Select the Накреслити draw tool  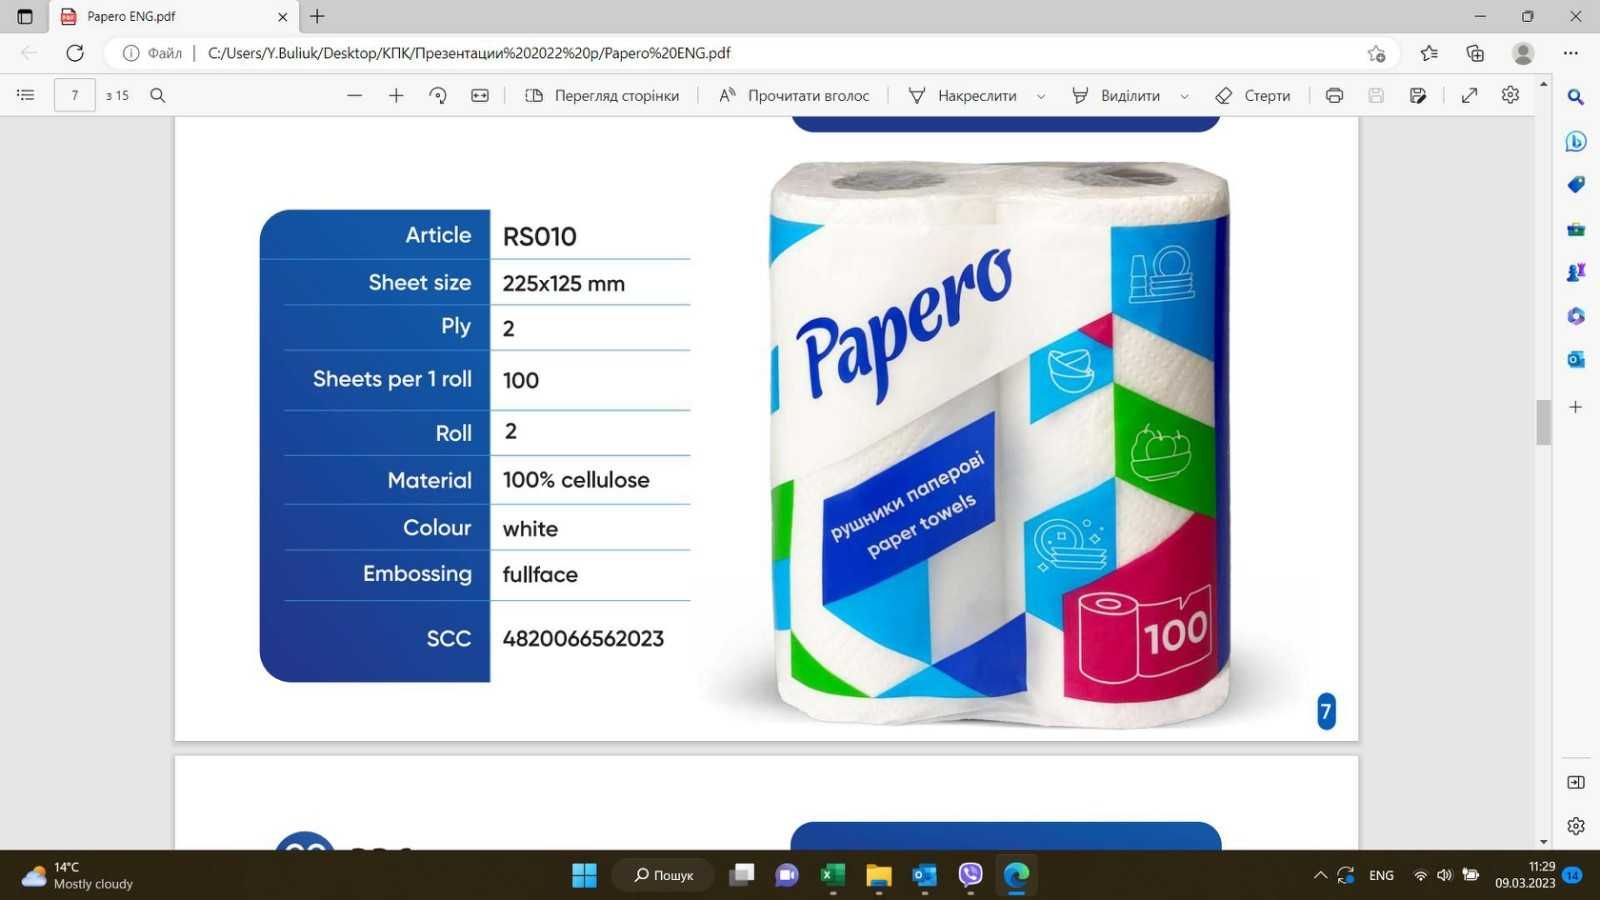pyautogui.click(x=962, y=95)
